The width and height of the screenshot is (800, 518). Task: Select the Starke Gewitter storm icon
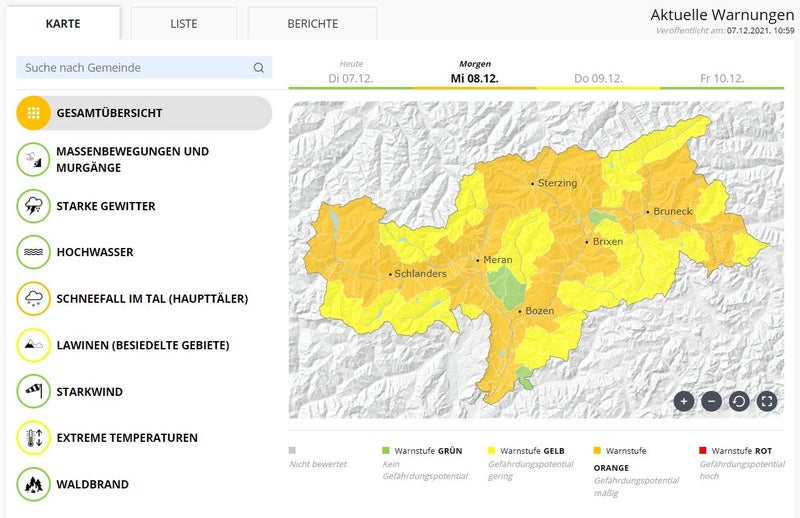(33, 206)
